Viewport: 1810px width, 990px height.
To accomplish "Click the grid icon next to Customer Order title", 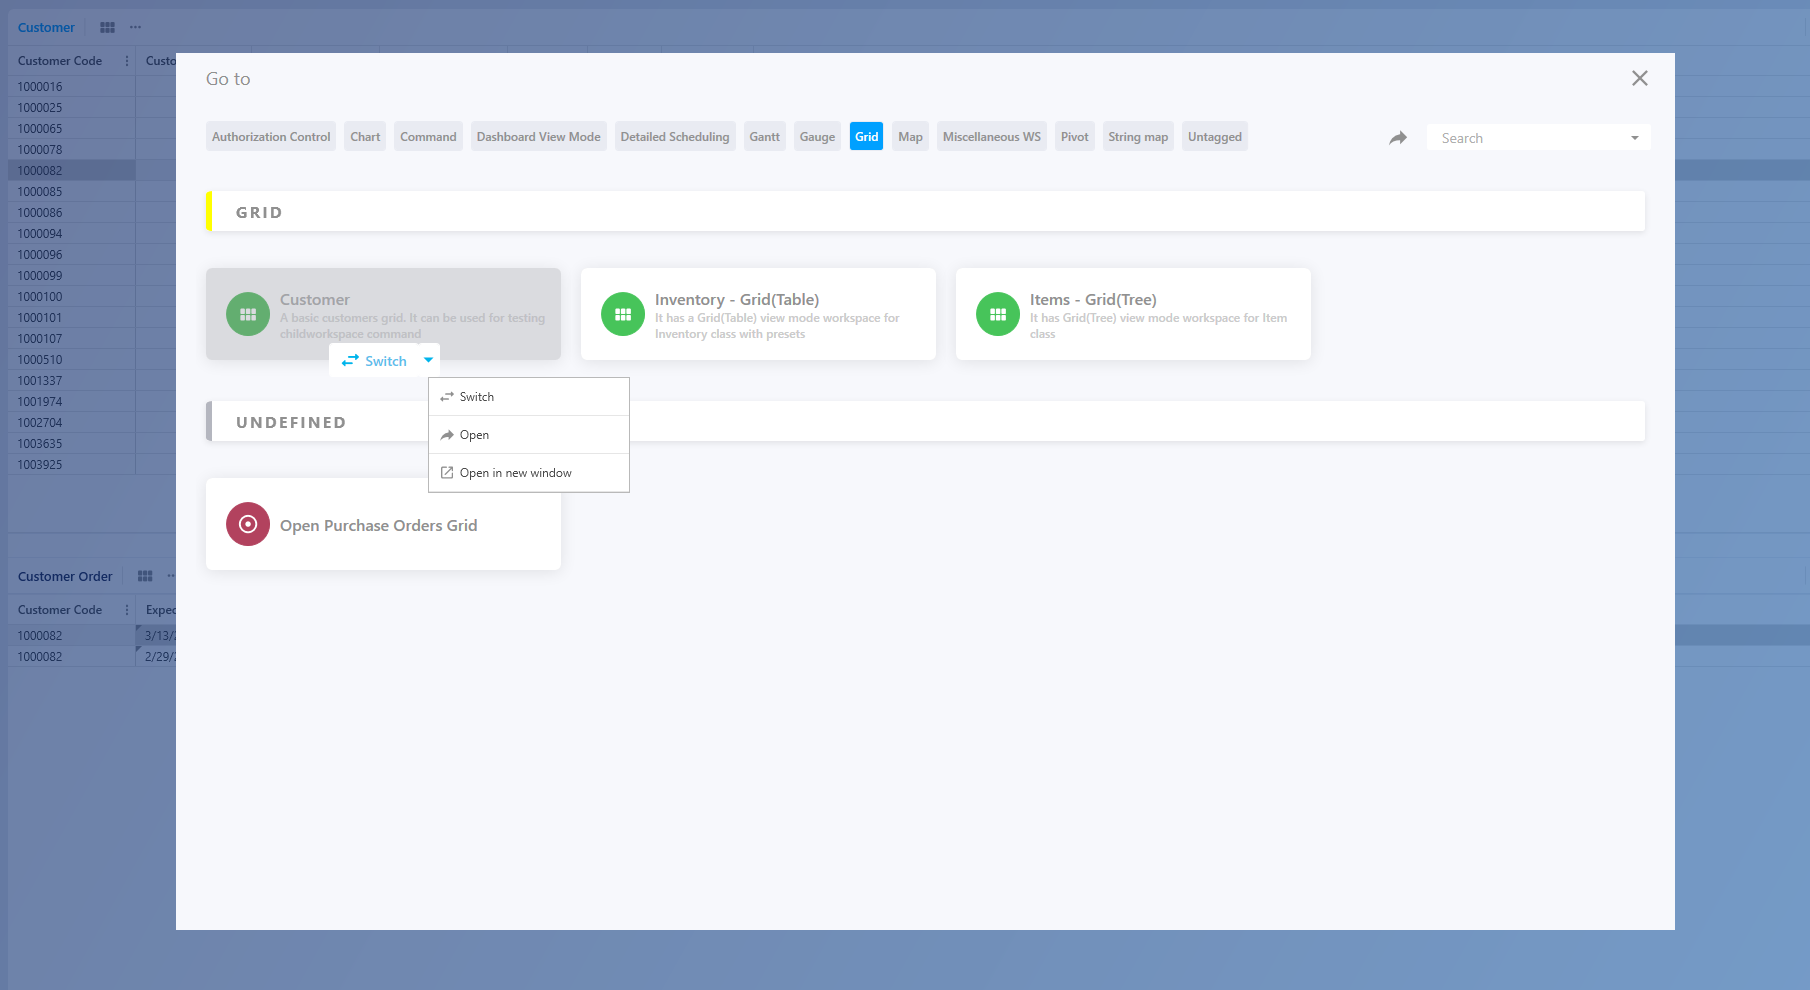I will (144, 575).
